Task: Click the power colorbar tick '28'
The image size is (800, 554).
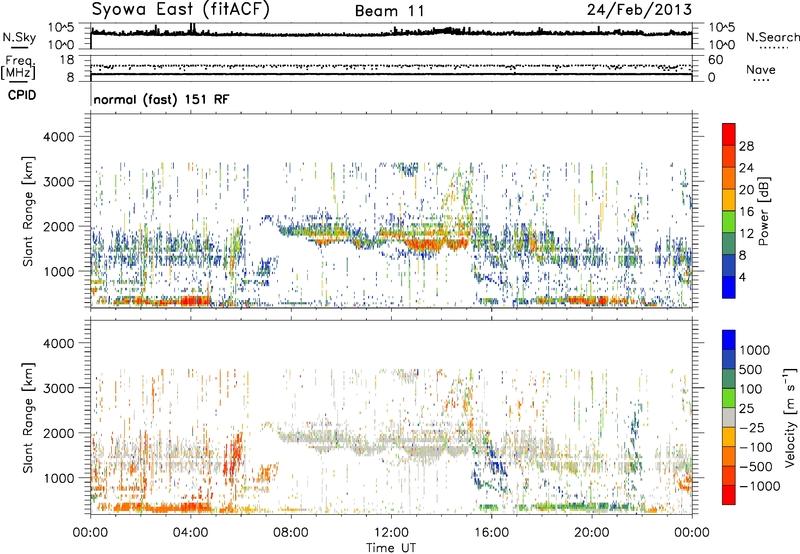Action: [x=746, y=146]
